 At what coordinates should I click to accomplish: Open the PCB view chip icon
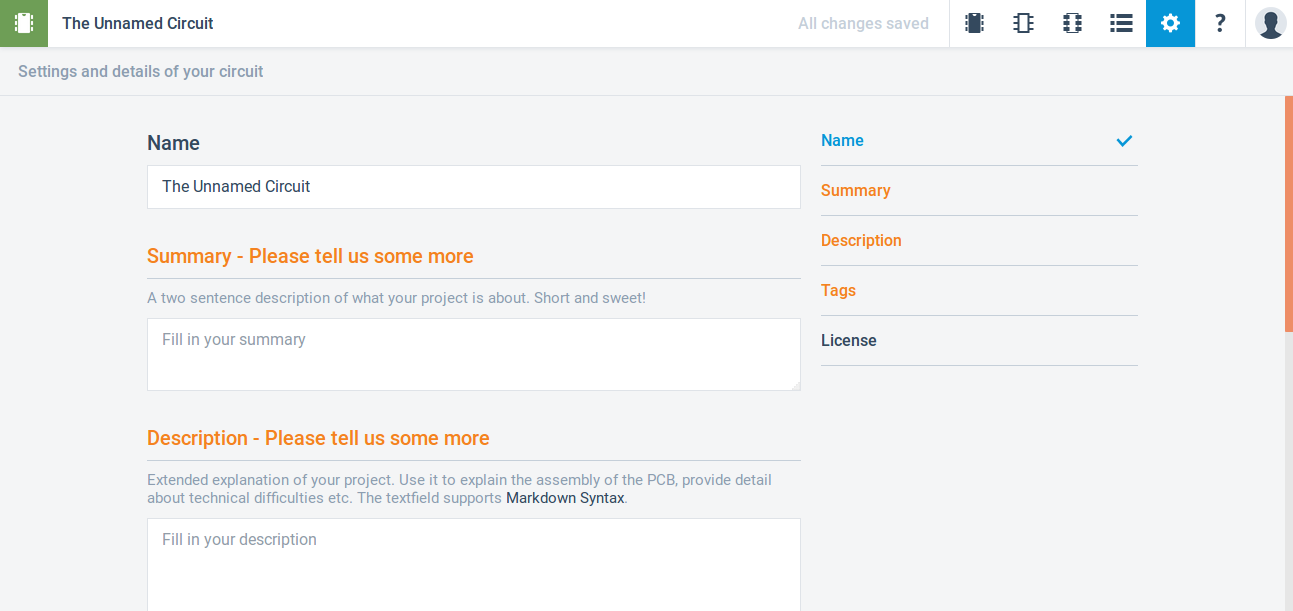point(1072,23)
